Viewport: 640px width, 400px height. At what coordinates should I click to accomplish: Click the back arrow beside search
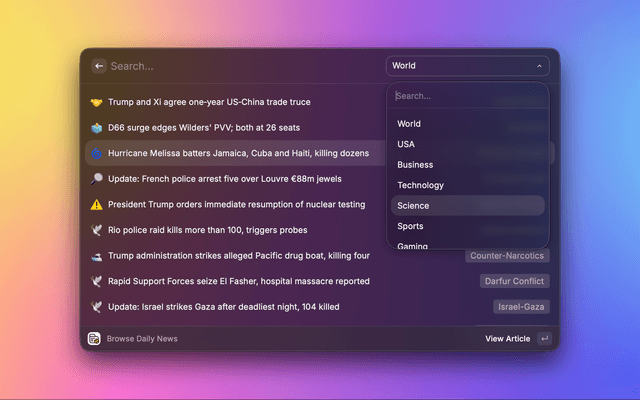point(99,66)
